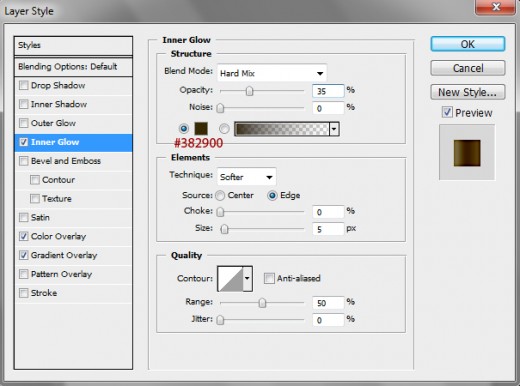This screenshot has width=520, height=386.
Task: Enable the Inner Shadow checkbox
Action: point(23,104)
